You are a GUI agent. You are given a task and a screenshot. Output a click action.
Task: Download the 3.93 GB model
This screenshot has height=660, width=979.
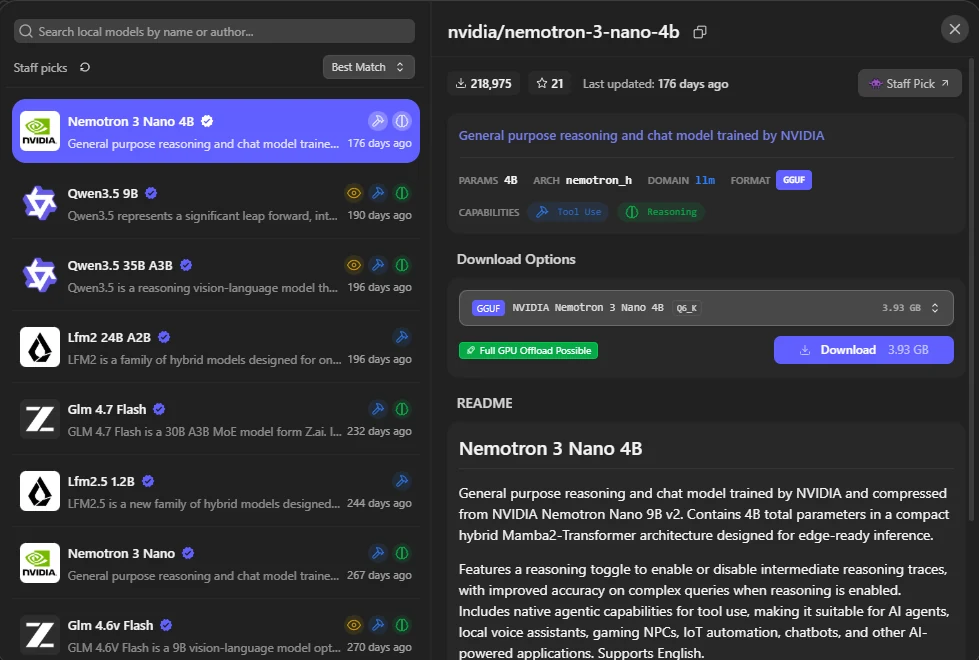coord(863,350)
